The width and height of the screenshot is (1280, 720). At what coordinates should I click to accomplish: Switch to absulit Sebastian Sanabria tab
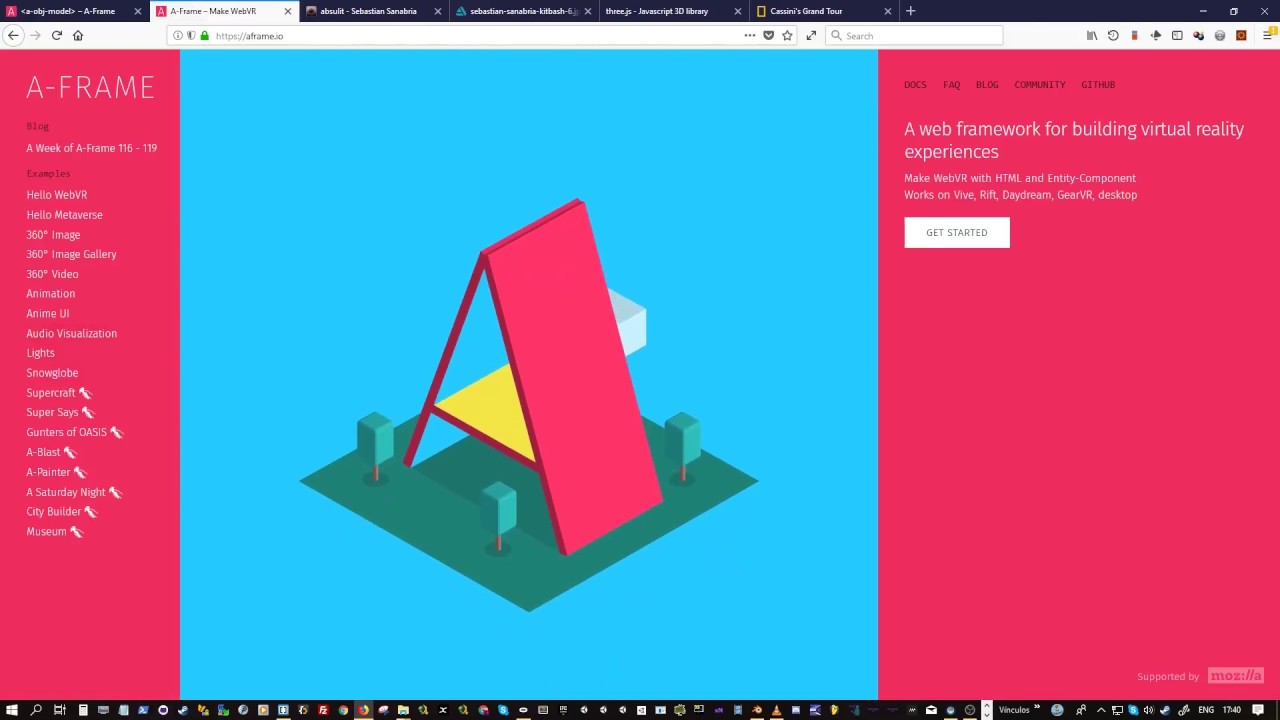pyautogui.click(x=374, y=11)
